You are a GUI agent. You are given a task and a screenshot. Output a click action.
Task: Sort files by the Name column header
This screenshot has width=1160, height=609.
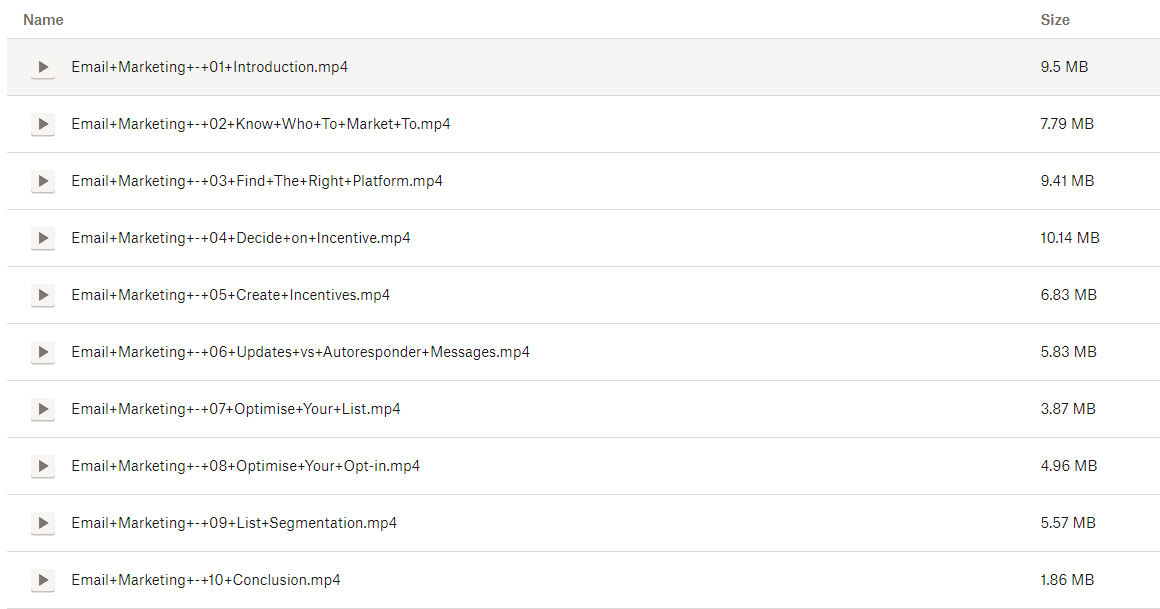[x=43, y=20]
